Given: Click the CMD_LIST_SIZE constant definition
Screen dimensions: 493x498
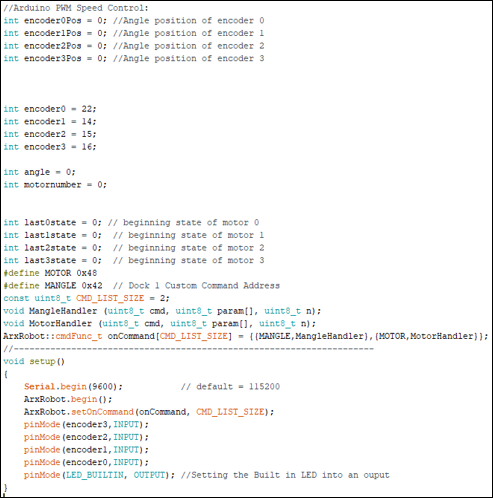Looking at the screenshot, I should pos(86,298).
